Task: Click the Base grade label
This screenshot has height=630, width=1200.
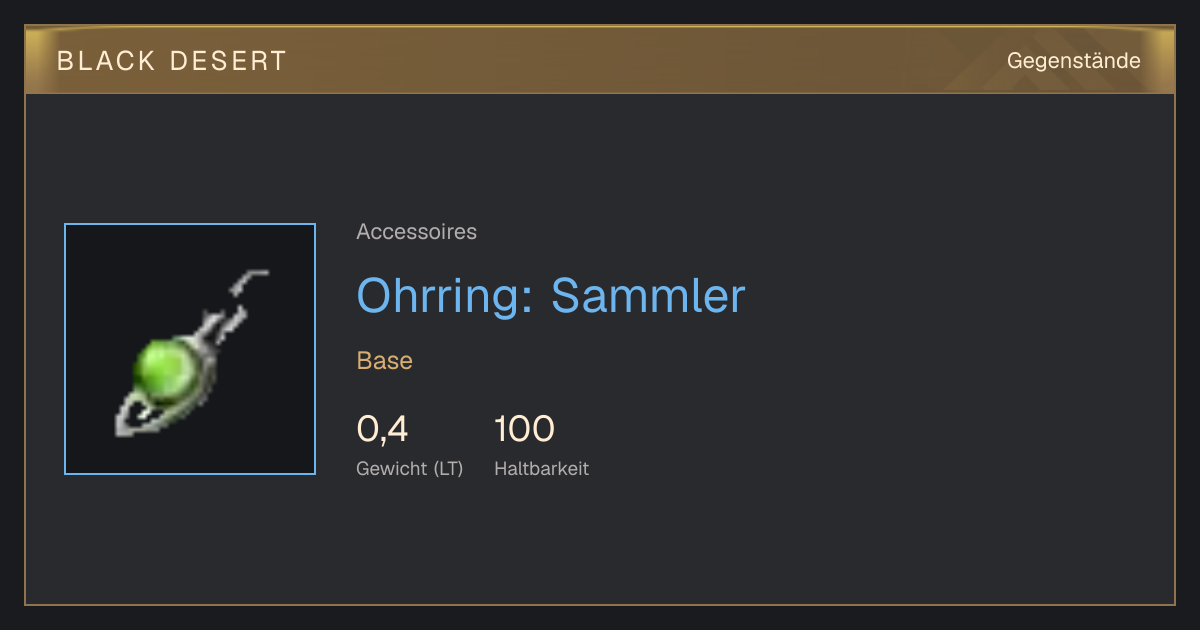Action: pos(385,361)
